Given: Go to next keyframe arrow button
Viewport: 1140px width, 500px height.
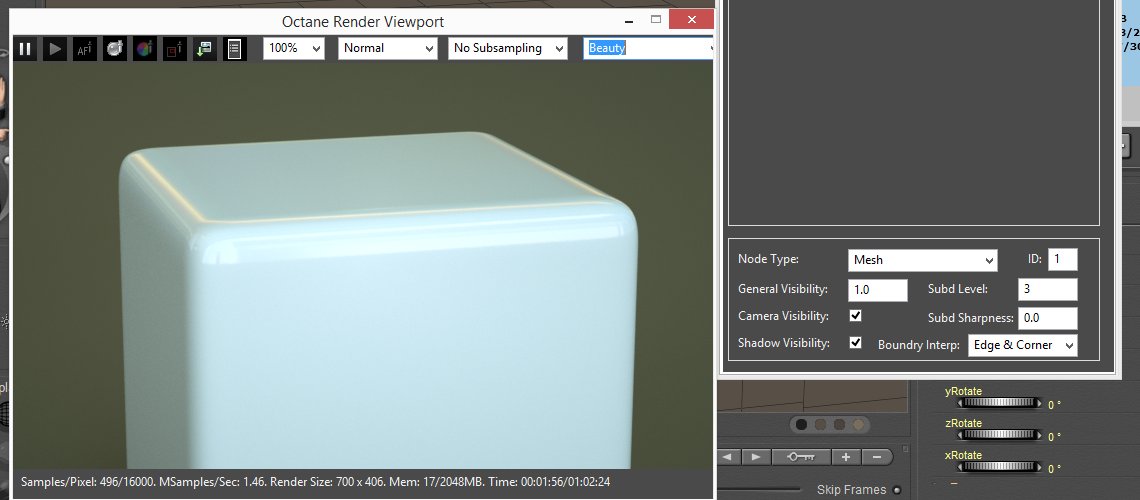Looking at the screenshot, I should (x=756, y=456).
